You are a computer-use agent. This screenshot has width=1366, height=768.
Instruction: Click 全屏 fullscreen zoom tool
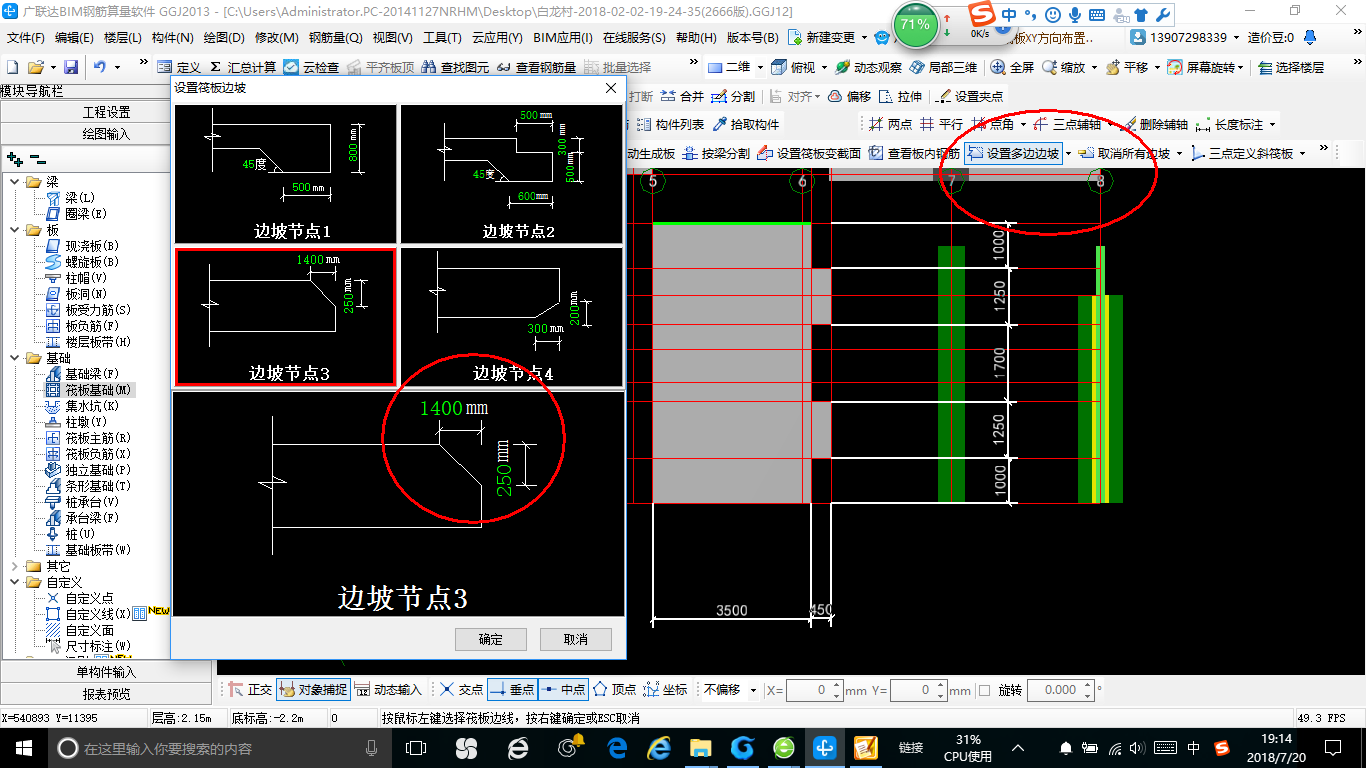pos(1012,67)
